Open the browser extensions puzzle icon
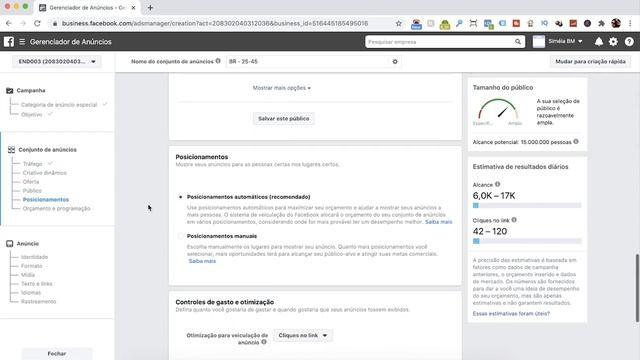This screenshot has width=640, height=360. point(601,24)
